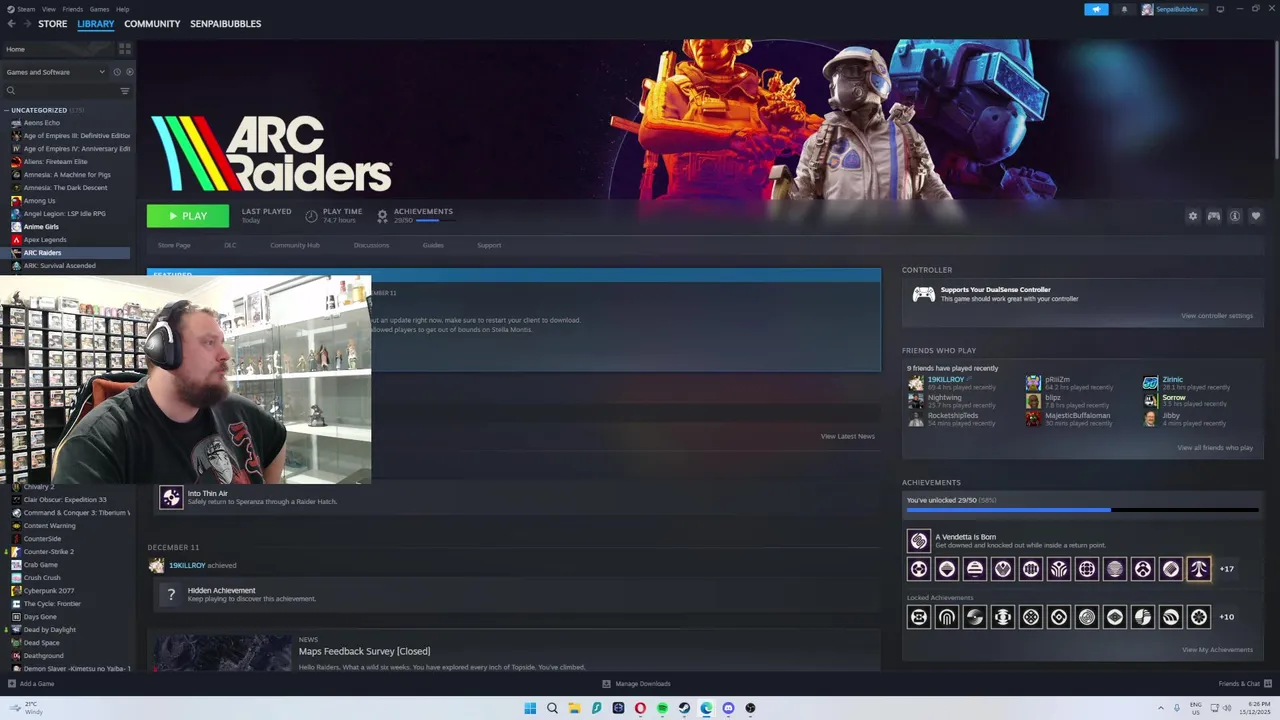This screenshot has width=1280, height=720.
Task: Collapse the Uncategorized collection
Action: [x=6, y=110]
